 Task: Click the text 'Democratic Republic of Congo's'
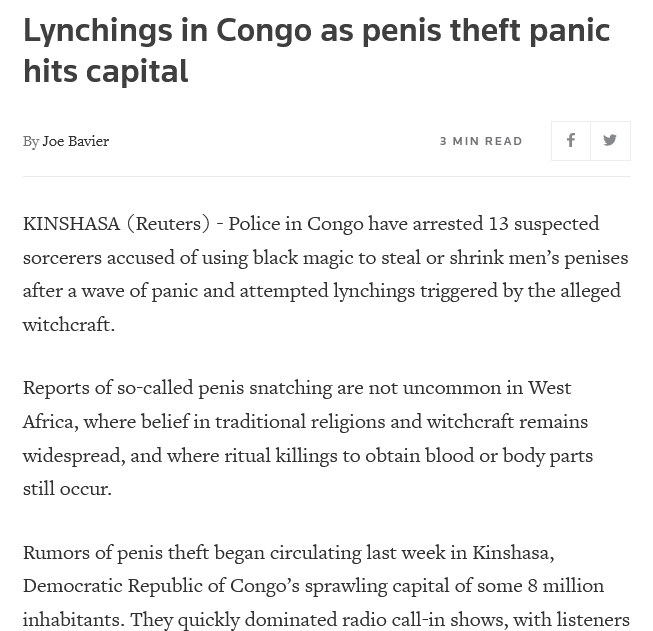pos(161,586)
